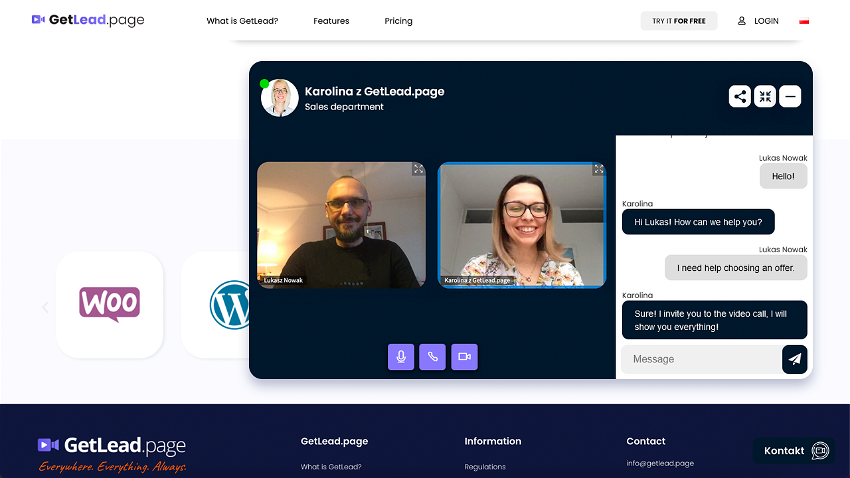Go to the Pricing page
850x478 pixels.
tap(398, 21)
